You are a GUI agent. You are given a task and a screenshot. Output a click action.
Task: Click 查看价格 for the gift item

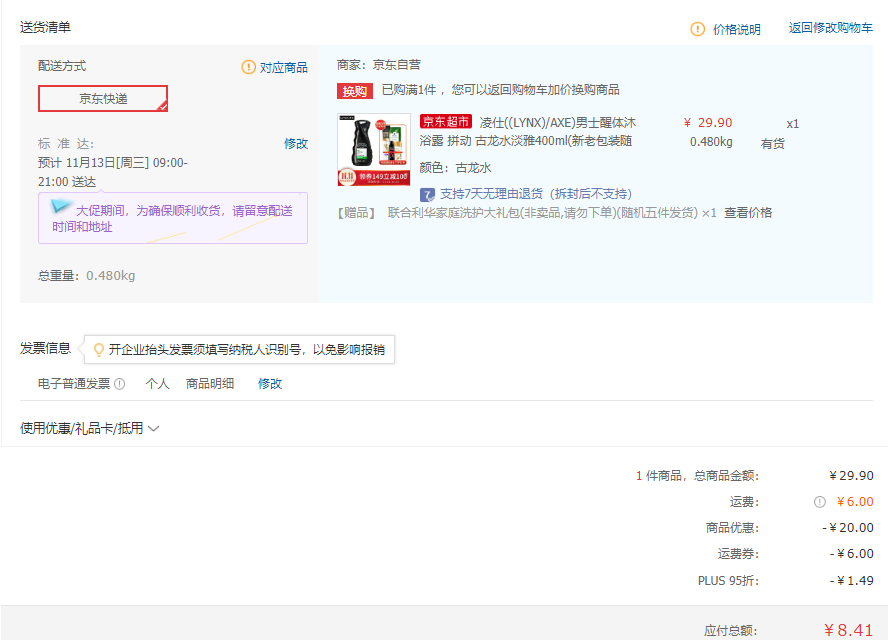tap(748, 213)
